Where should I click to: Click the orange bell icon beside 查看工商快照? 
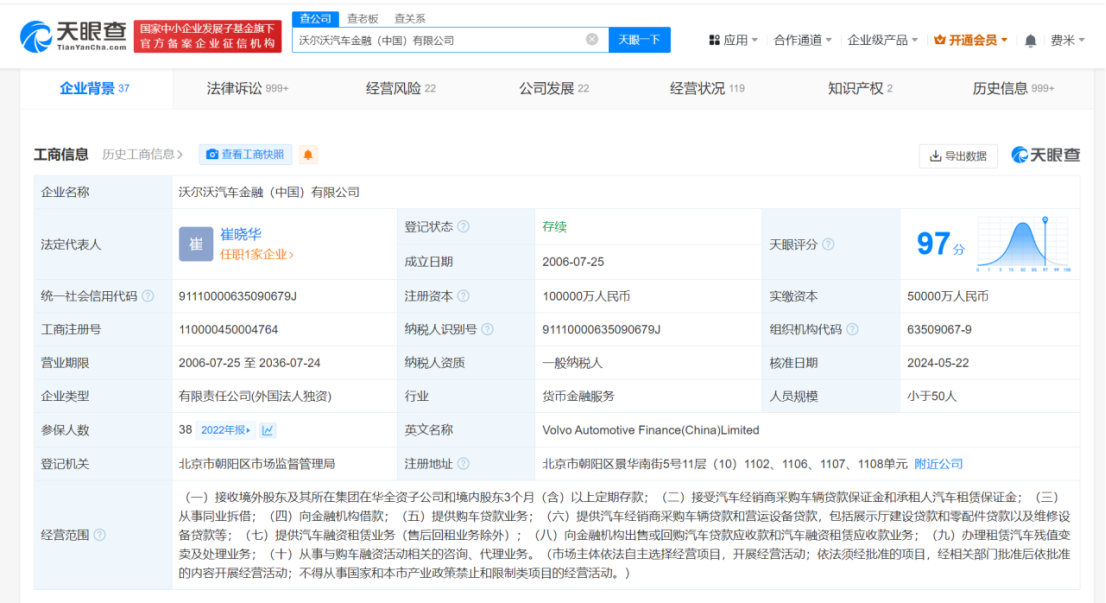(x=309, y=155)
